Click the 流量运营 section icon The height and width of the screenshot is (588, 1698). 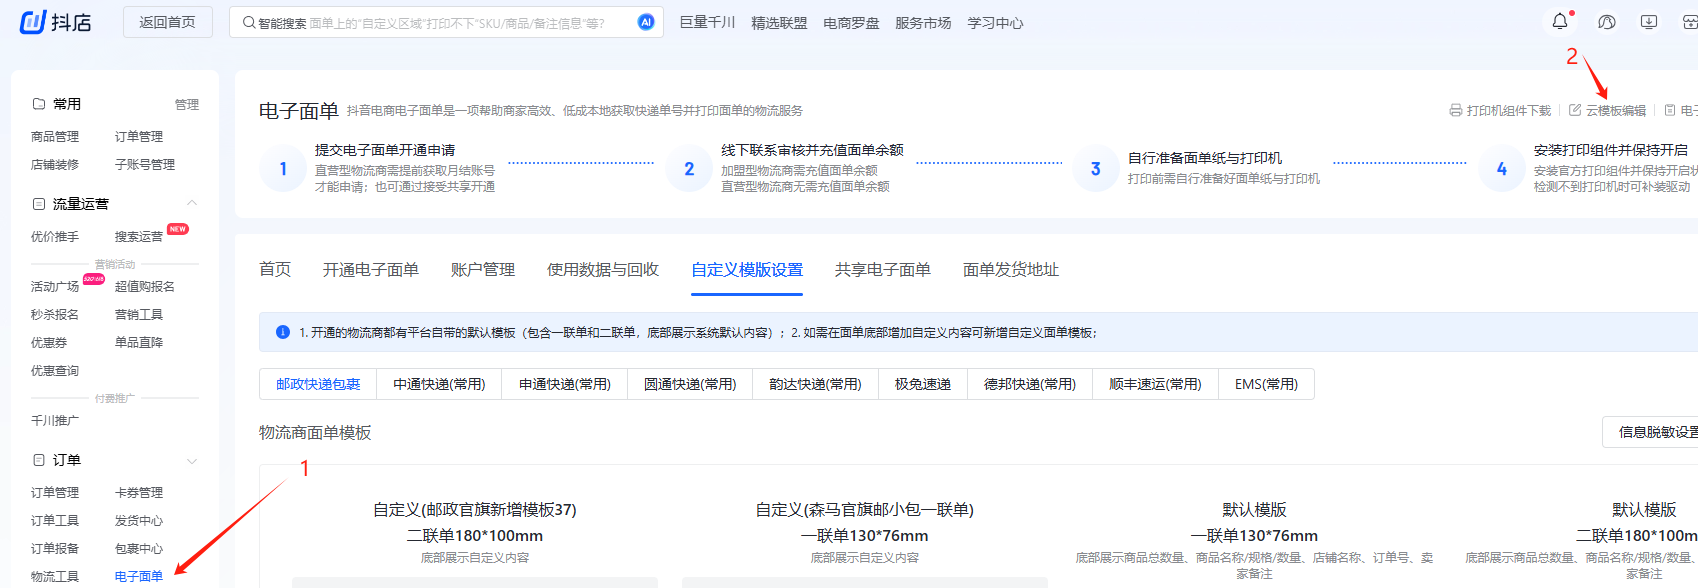click(x=39, y=204)
